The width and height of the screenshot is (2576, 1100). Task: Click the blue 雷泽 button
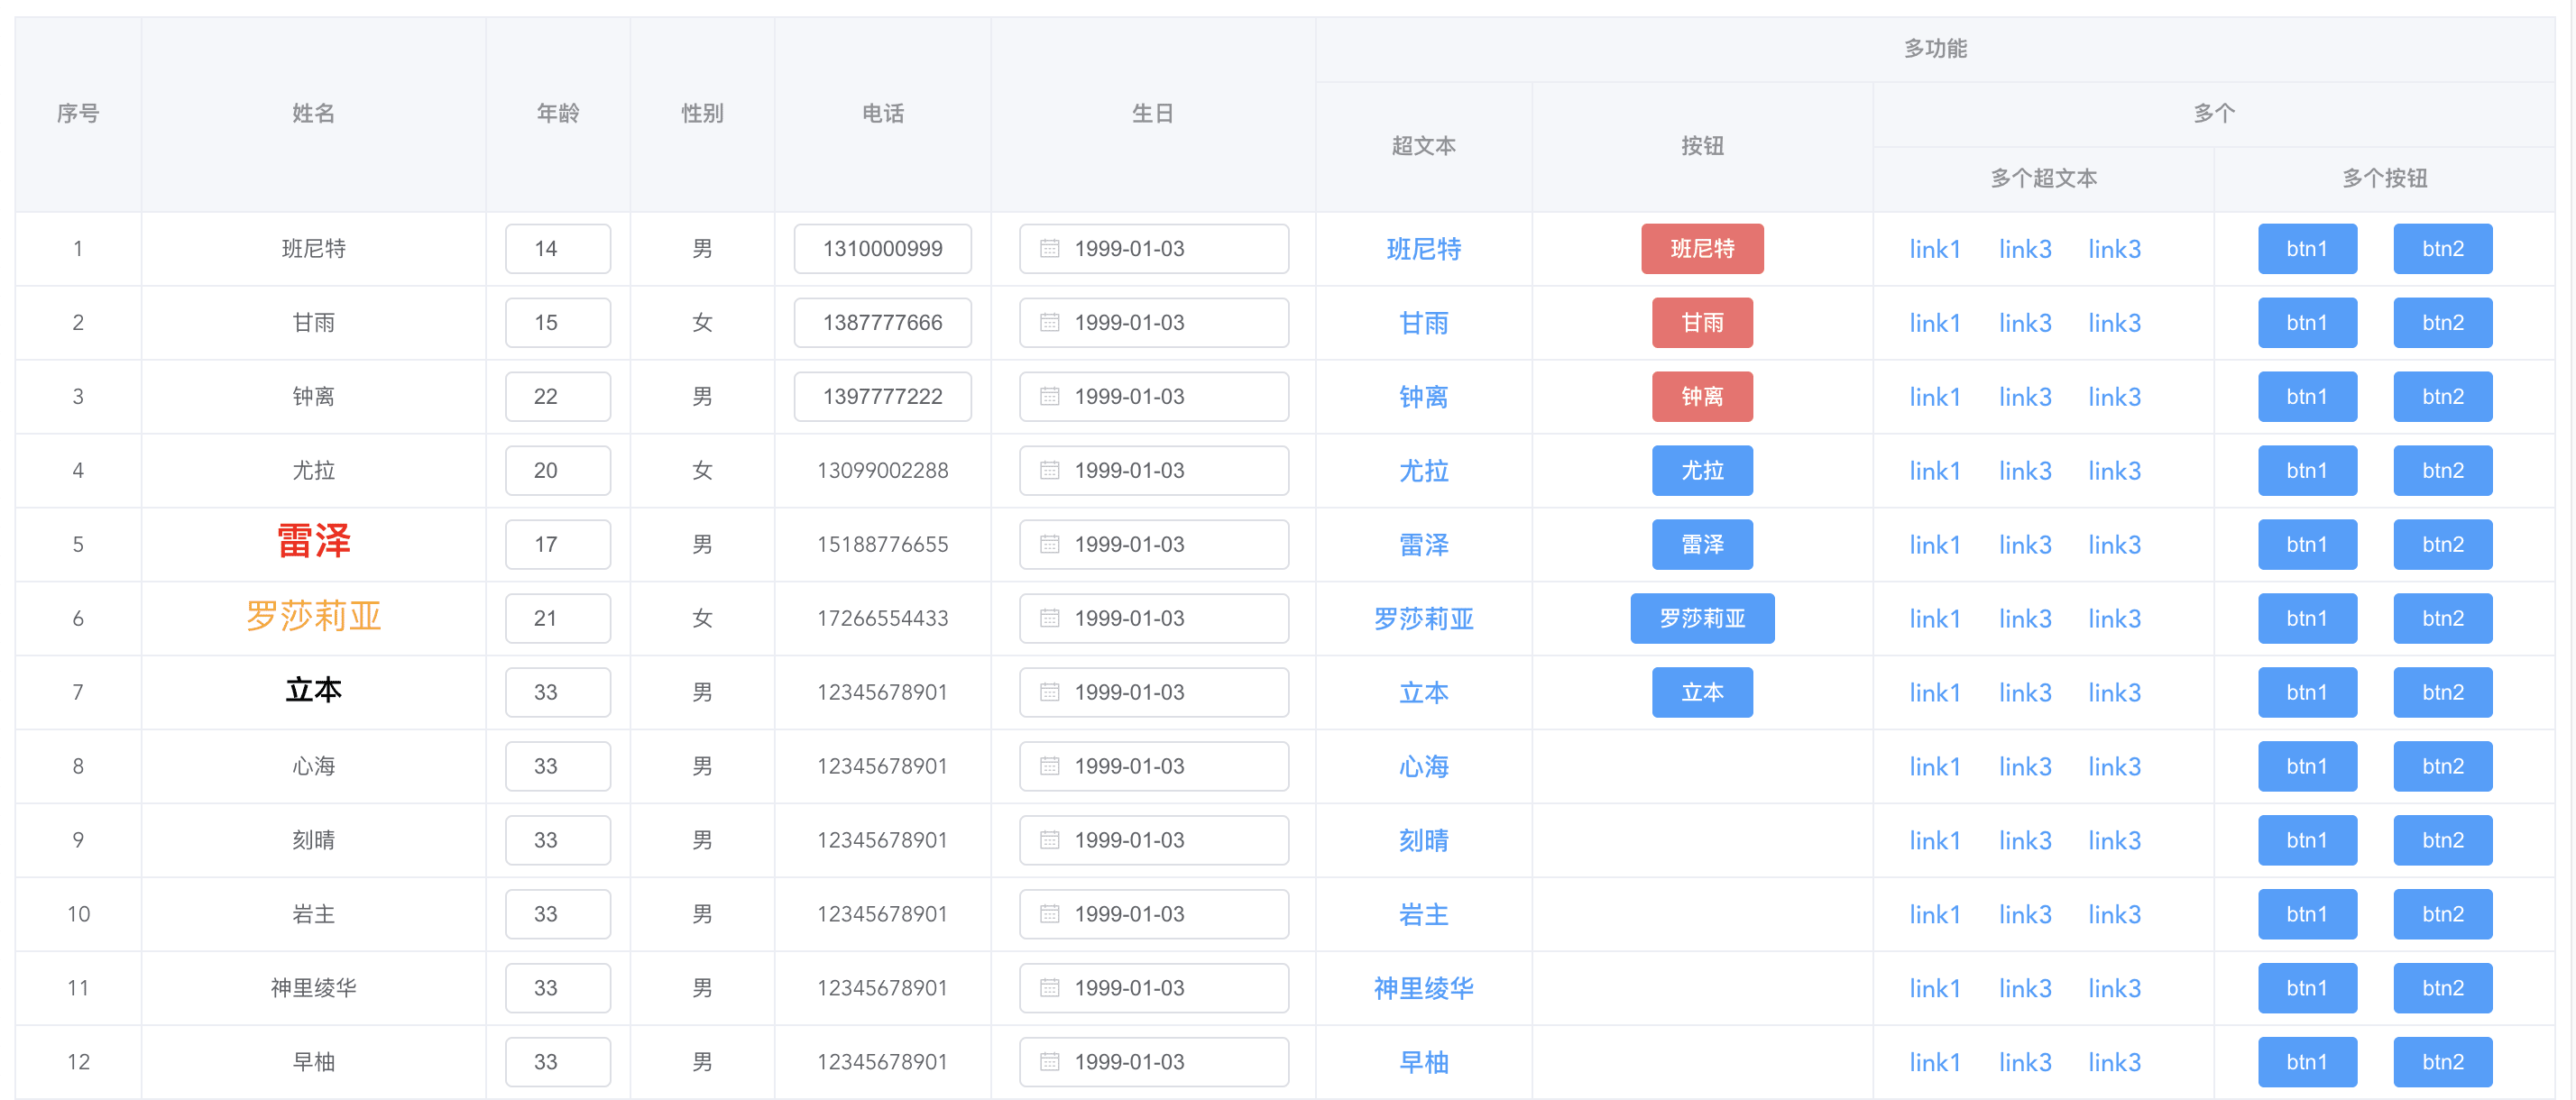pos(1702,545)
